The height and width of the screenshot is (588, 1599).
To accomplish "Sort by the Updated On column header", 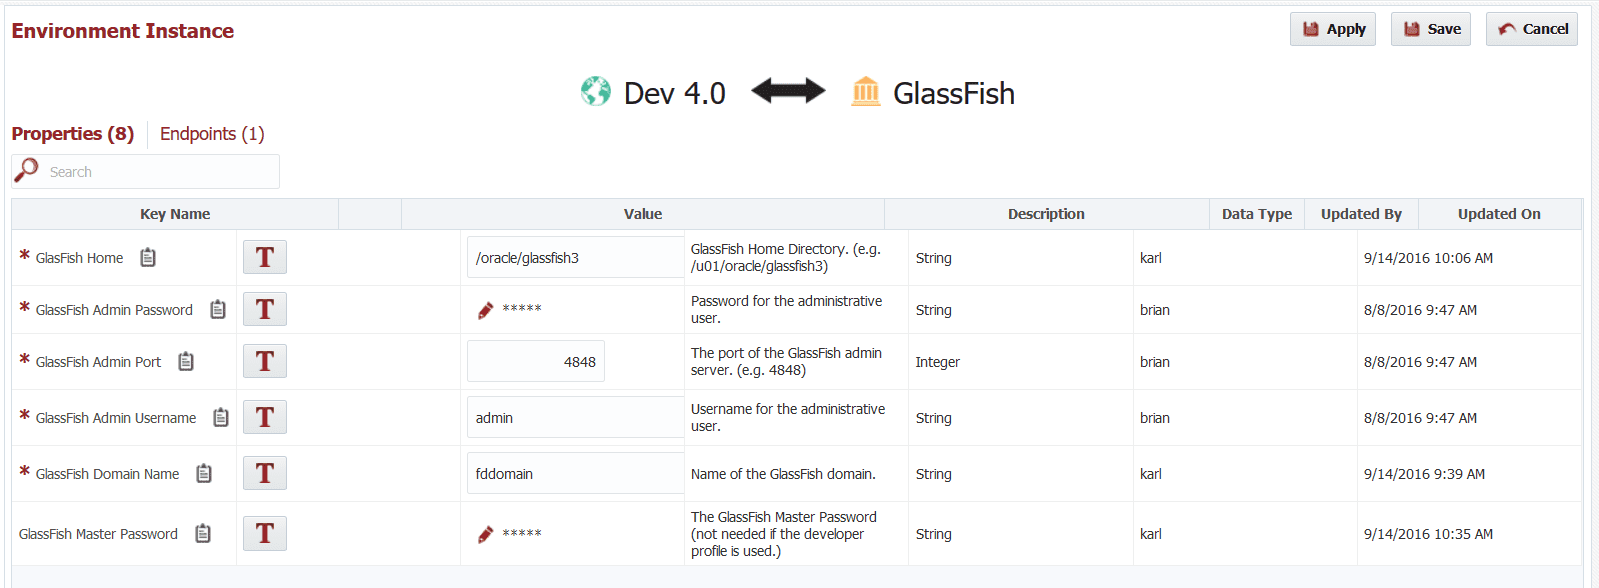I will (x=1499, y=213).
